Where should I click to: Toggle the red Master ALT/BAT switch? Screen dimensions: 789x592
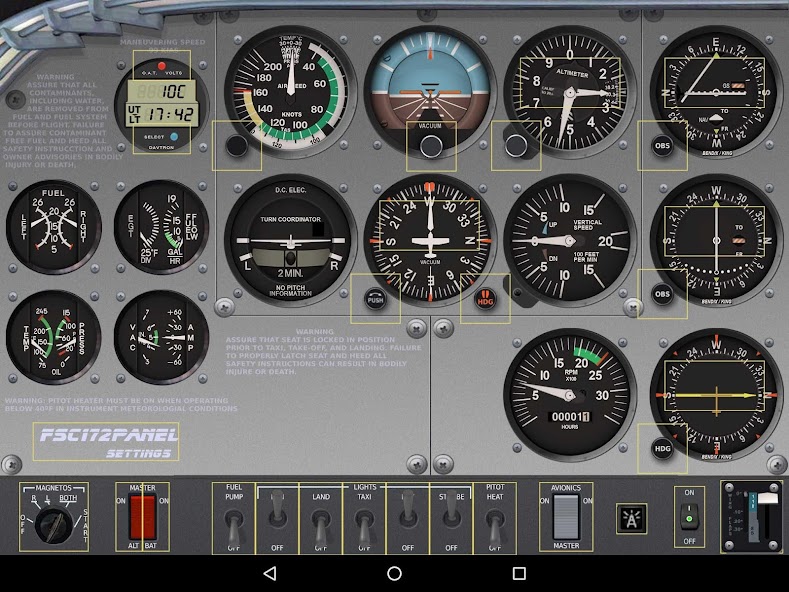click(x=142, y=516)
